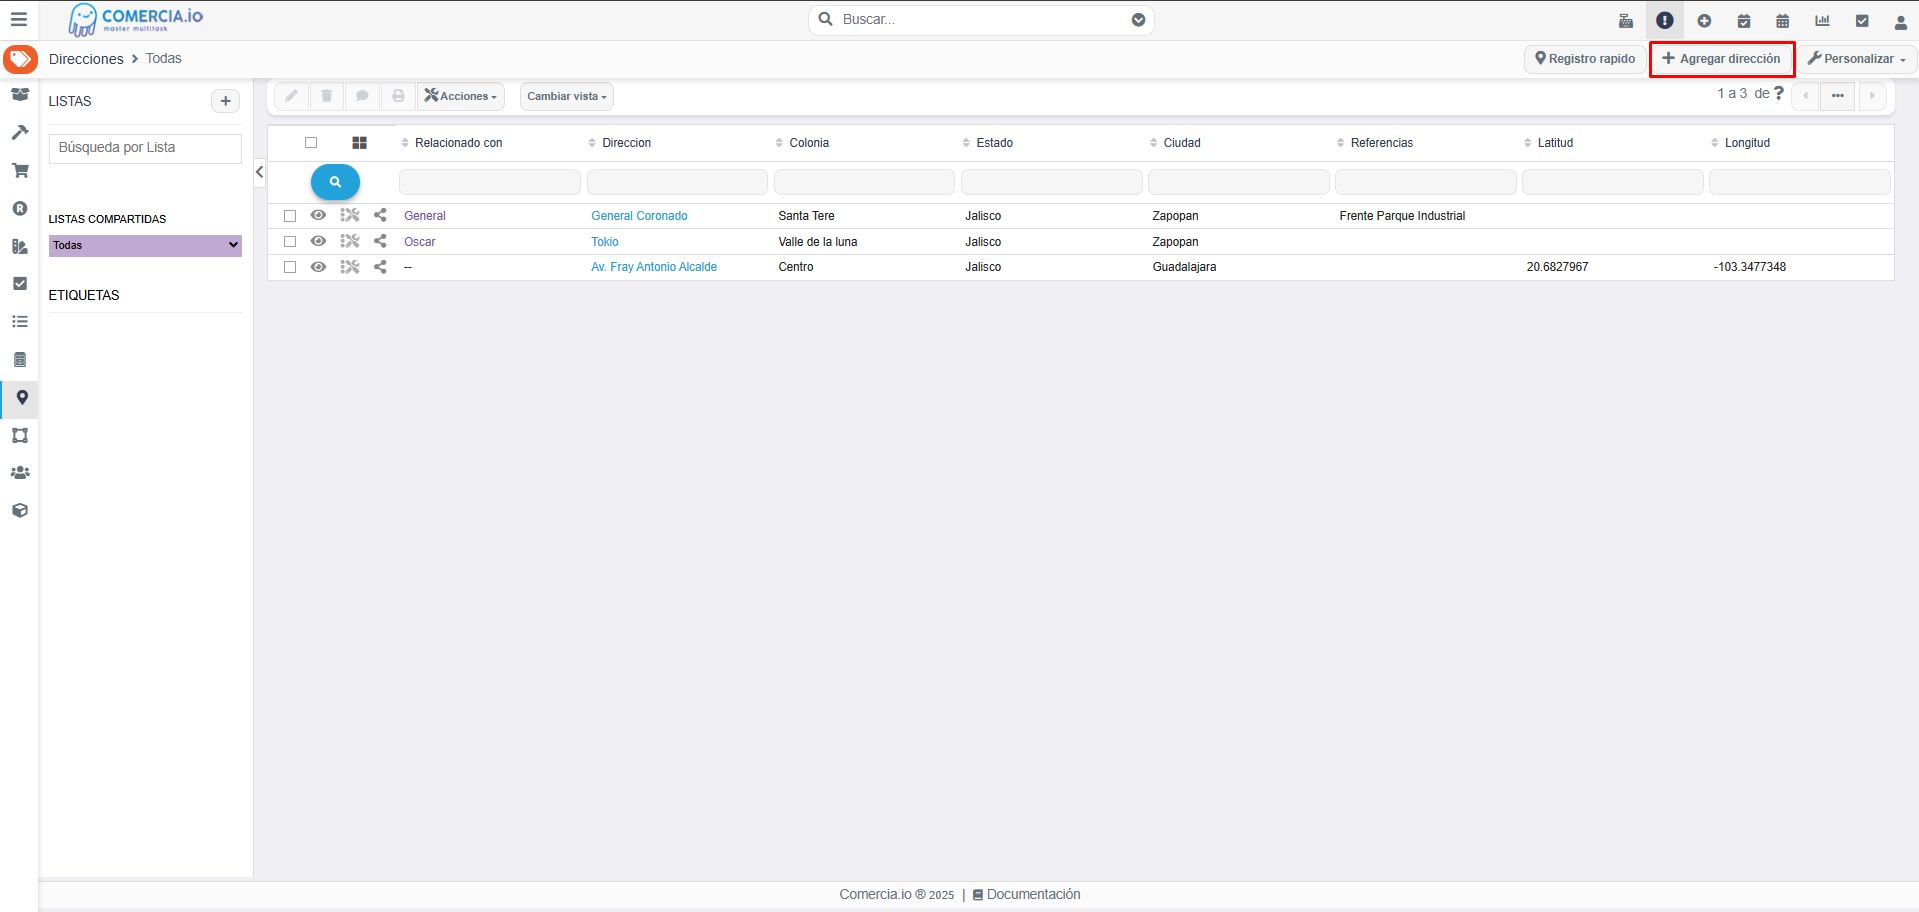
Task: Open the hamburger main menu
Action: [x=18, y=19]
